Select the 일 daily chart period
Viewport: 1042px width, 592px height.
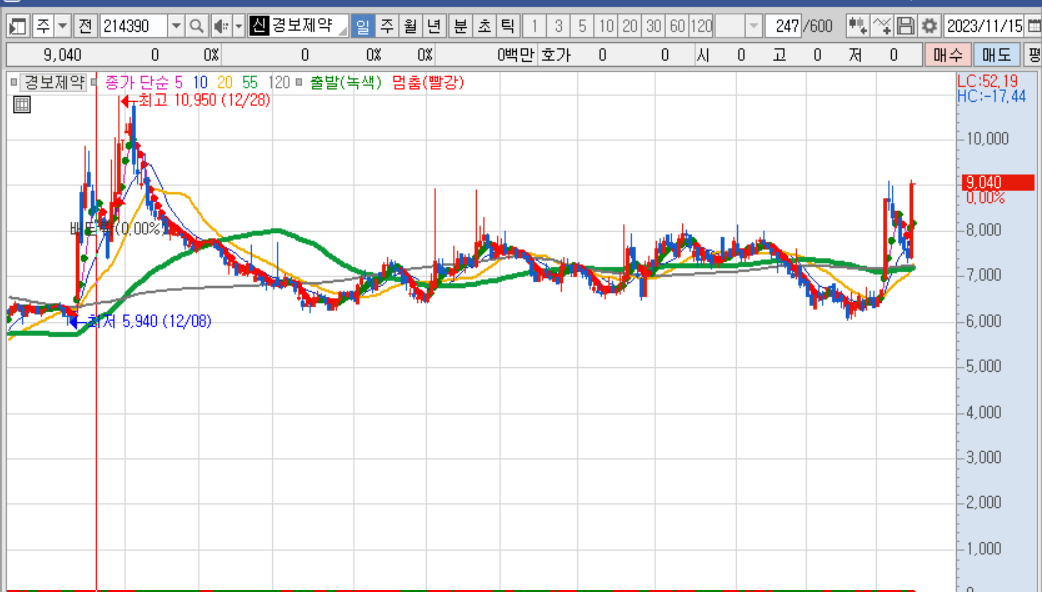pos(362,27)
